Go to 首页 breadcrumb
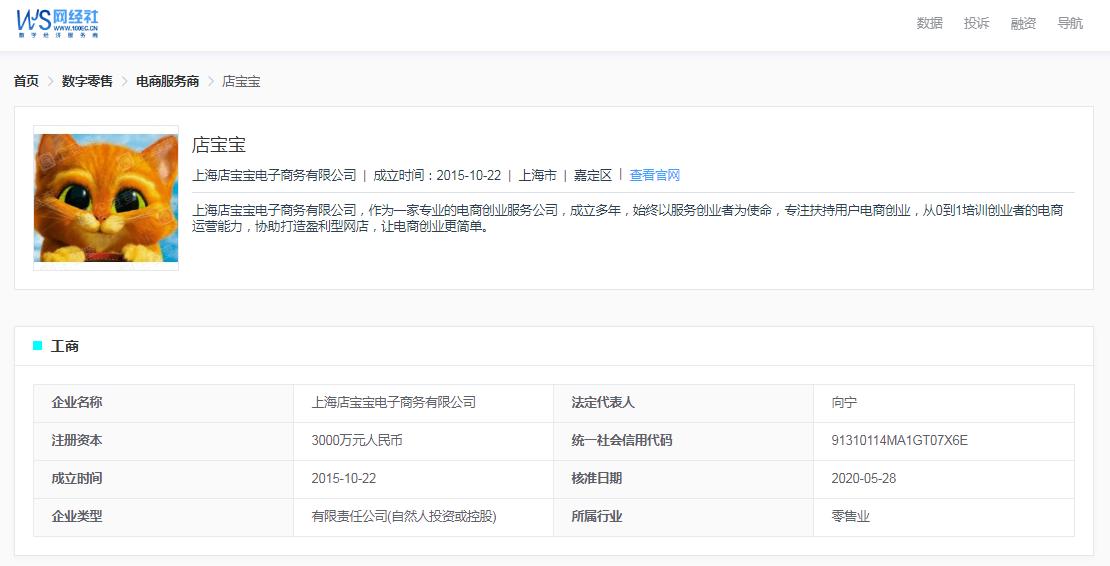Viewport: 1110px width, 566px height. click(x=26, y=81)
